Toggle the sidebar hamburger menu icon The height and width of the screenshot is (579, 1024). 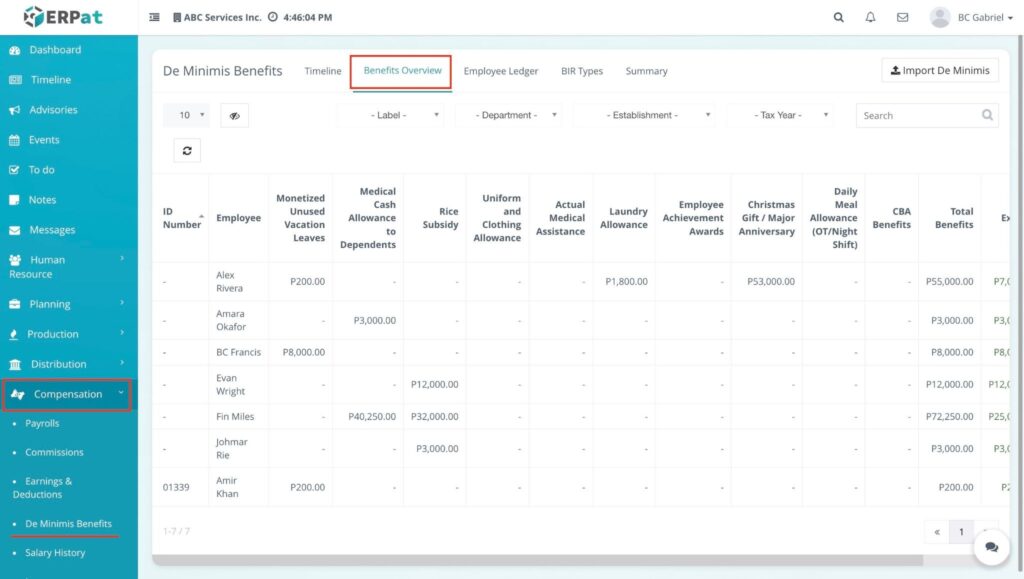pos(154,17)
